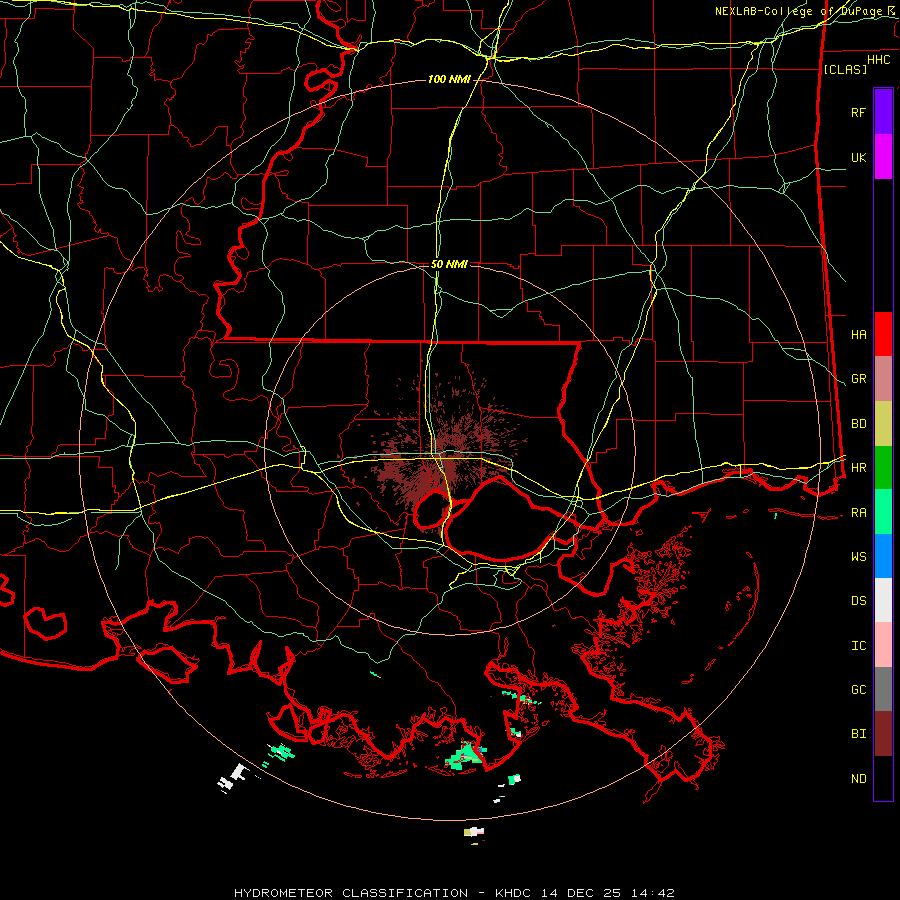The height and width of the screenshot is (900, 900).
Task: Select the IC legend label
Action: (x=858, y=646)
